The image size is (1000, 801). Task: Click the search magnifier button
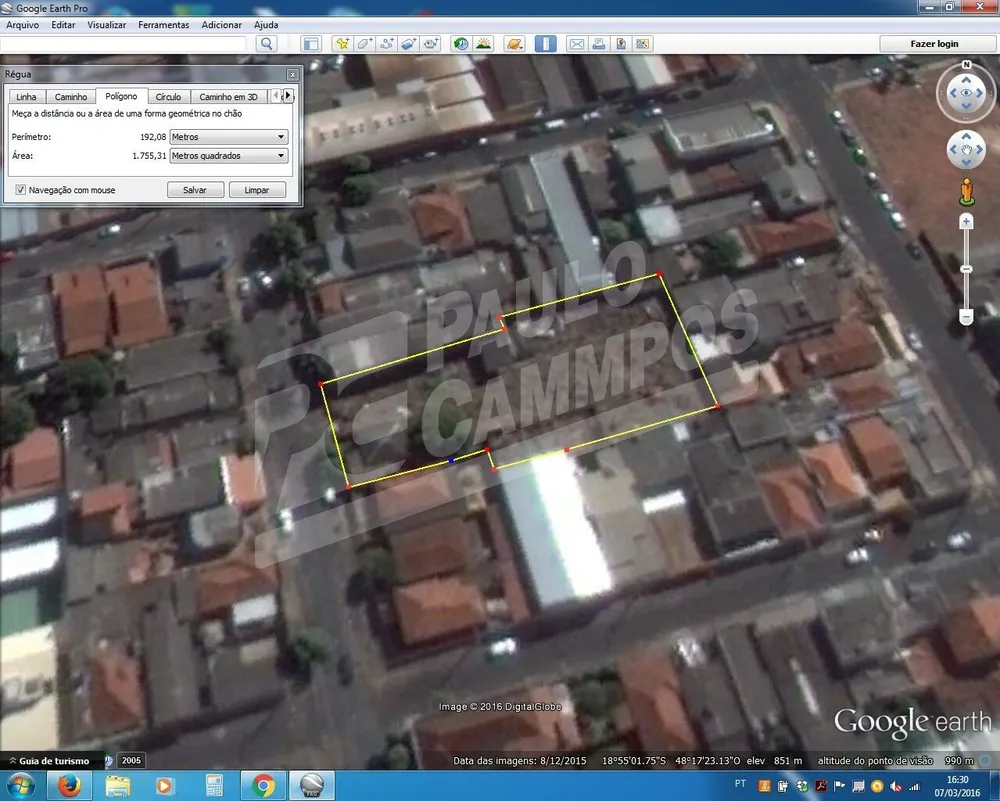(267, 43)
